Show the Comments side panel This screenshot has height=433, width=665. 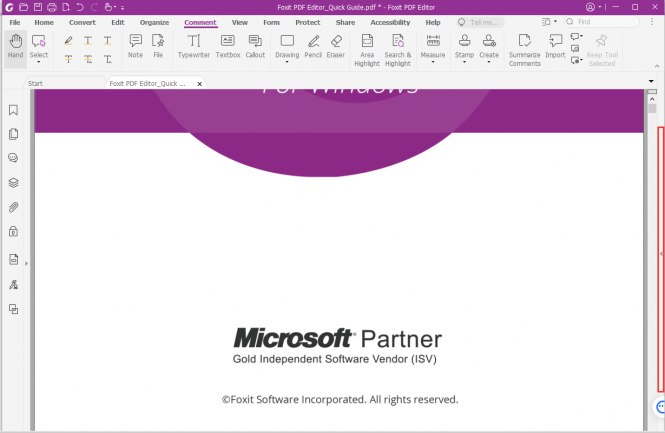[14, 158]
